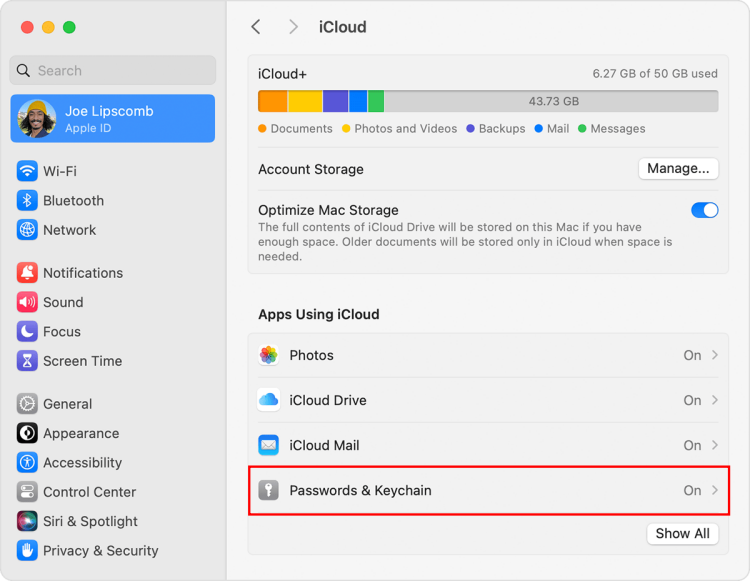750x581 pixels.
Task: Select the Notifications bell icon
Action: 27,273
